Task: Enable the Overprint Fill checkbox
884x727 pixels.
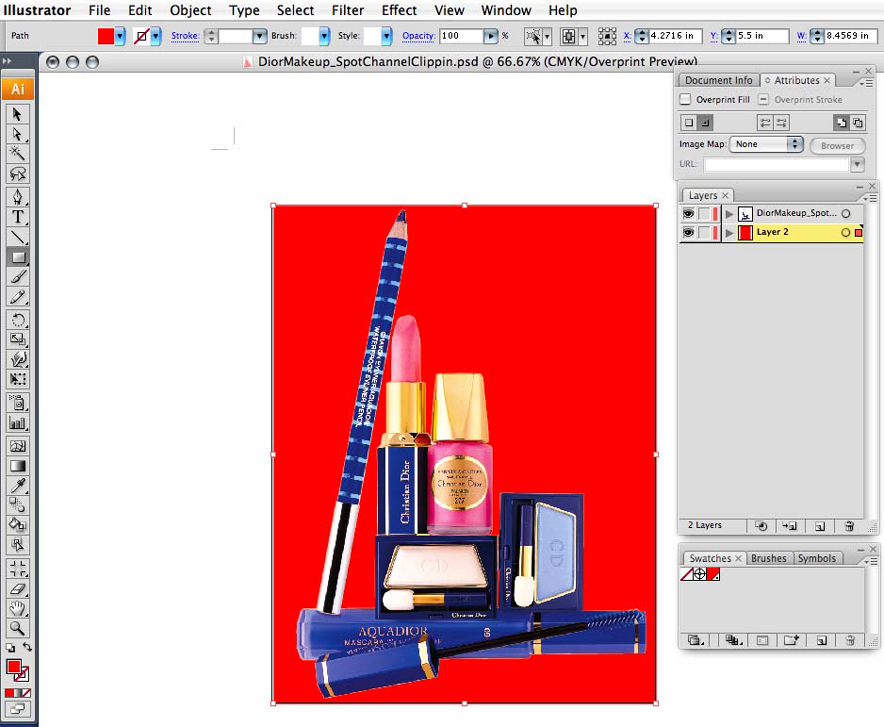Action: 686,100
